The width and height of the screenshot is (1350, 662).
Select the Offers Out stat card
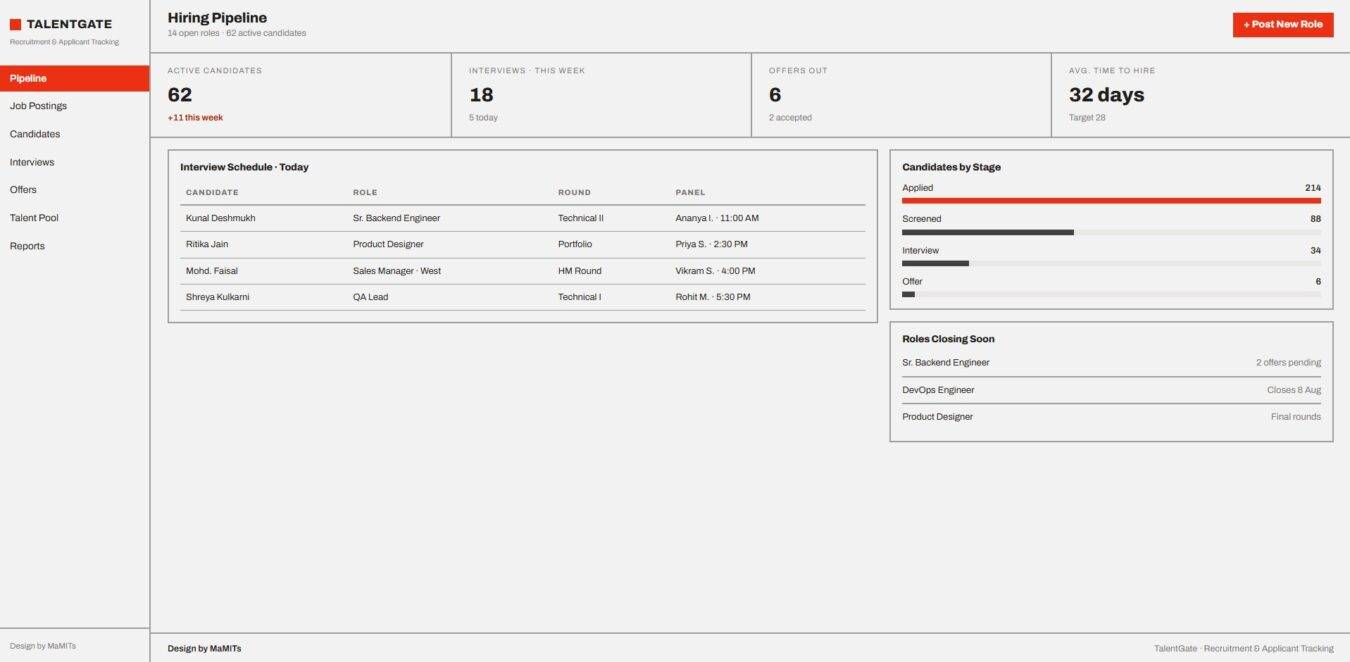tap(901, 95)
